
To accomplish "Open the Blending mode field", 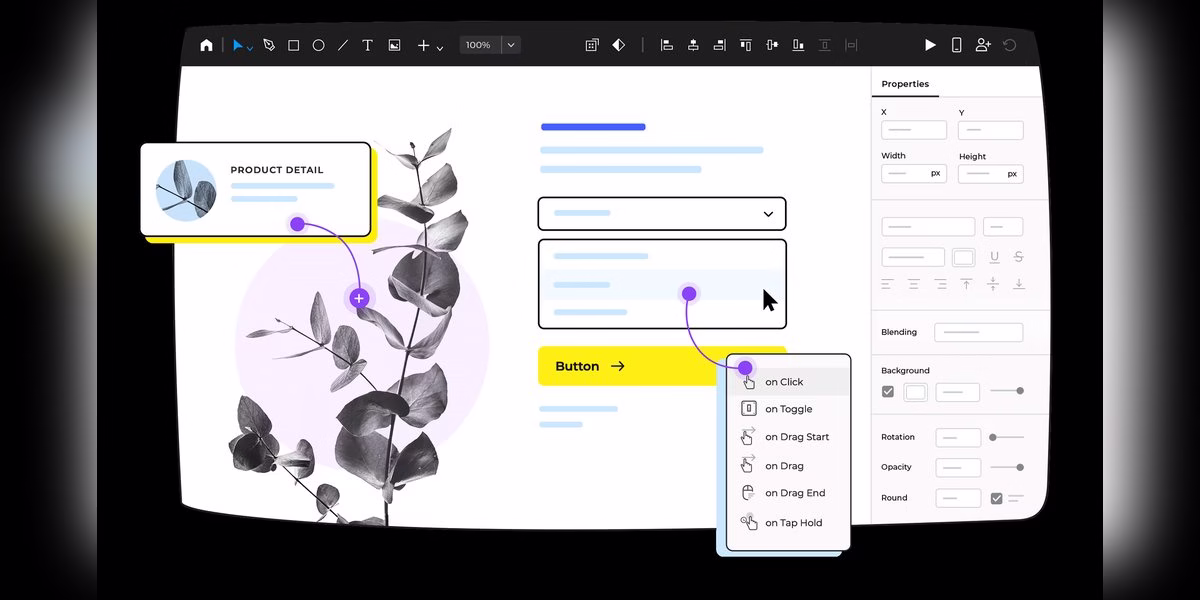I will click(979, 332).
